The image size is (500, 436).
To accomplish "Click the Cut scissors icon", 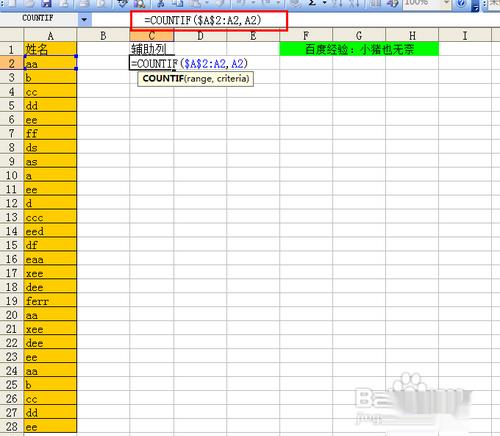I will point(161,3).
